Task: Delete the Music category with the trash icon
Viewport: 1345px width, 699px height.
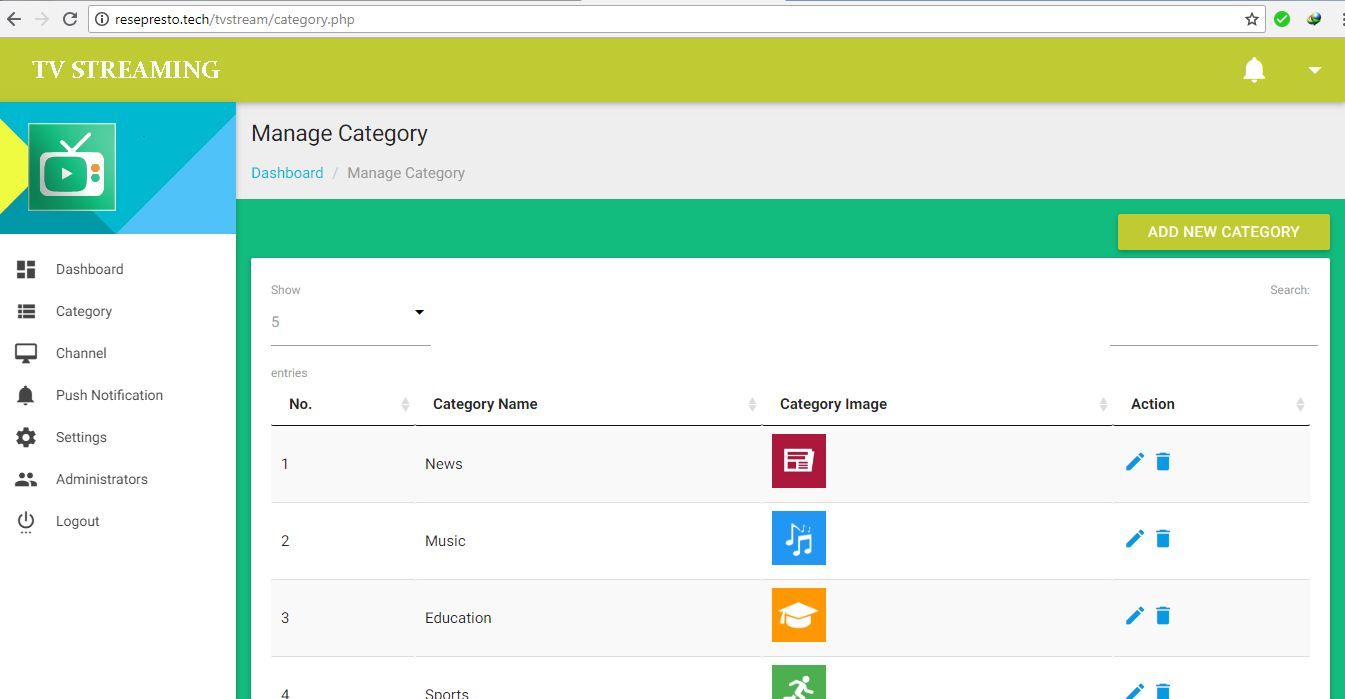Action: (x=1163, y=539)
